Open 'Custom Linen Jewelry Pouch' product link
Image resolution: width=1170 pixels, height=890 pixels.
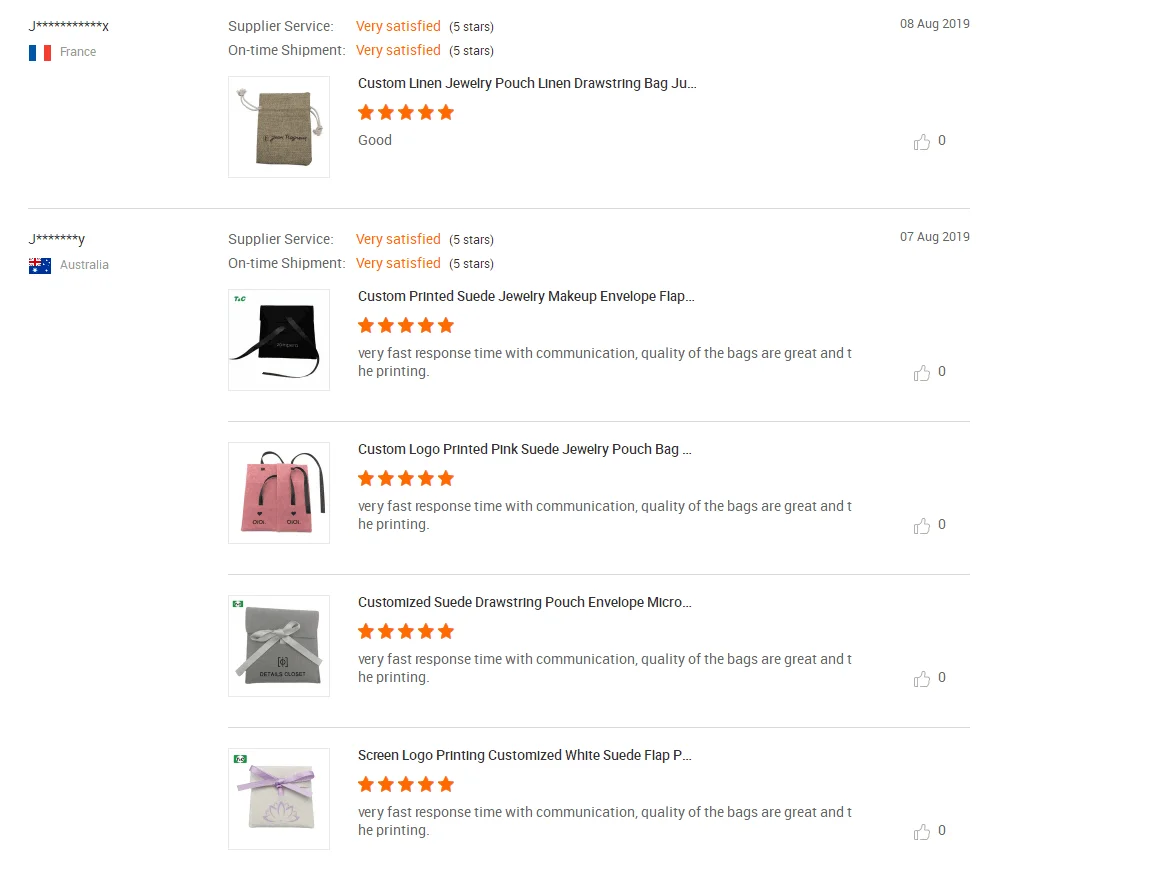pos(527,84)
